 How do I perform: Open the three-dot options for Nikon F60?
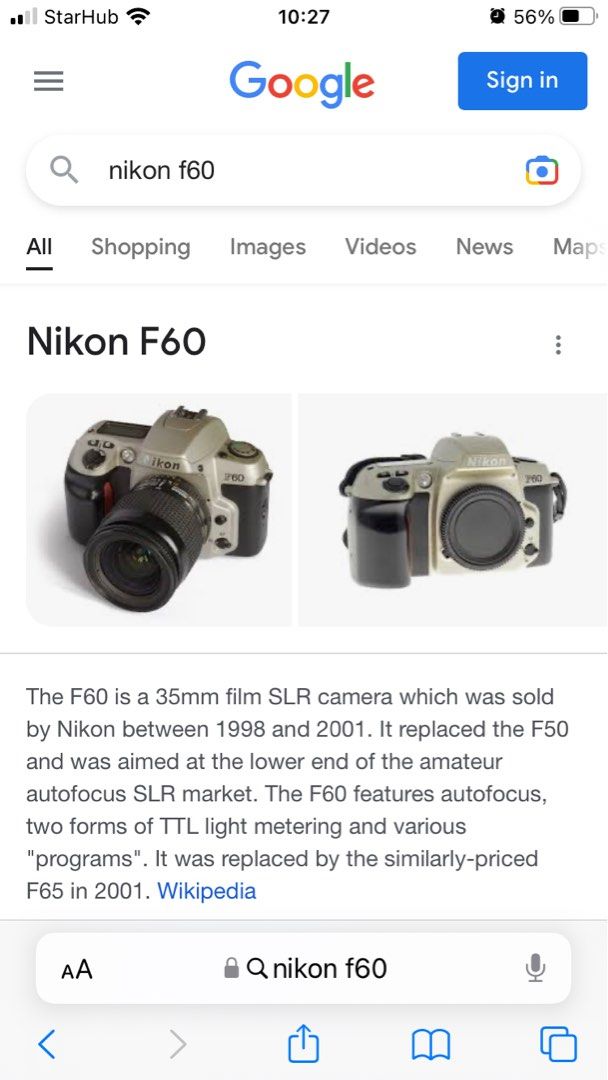[x=558, y=344]
